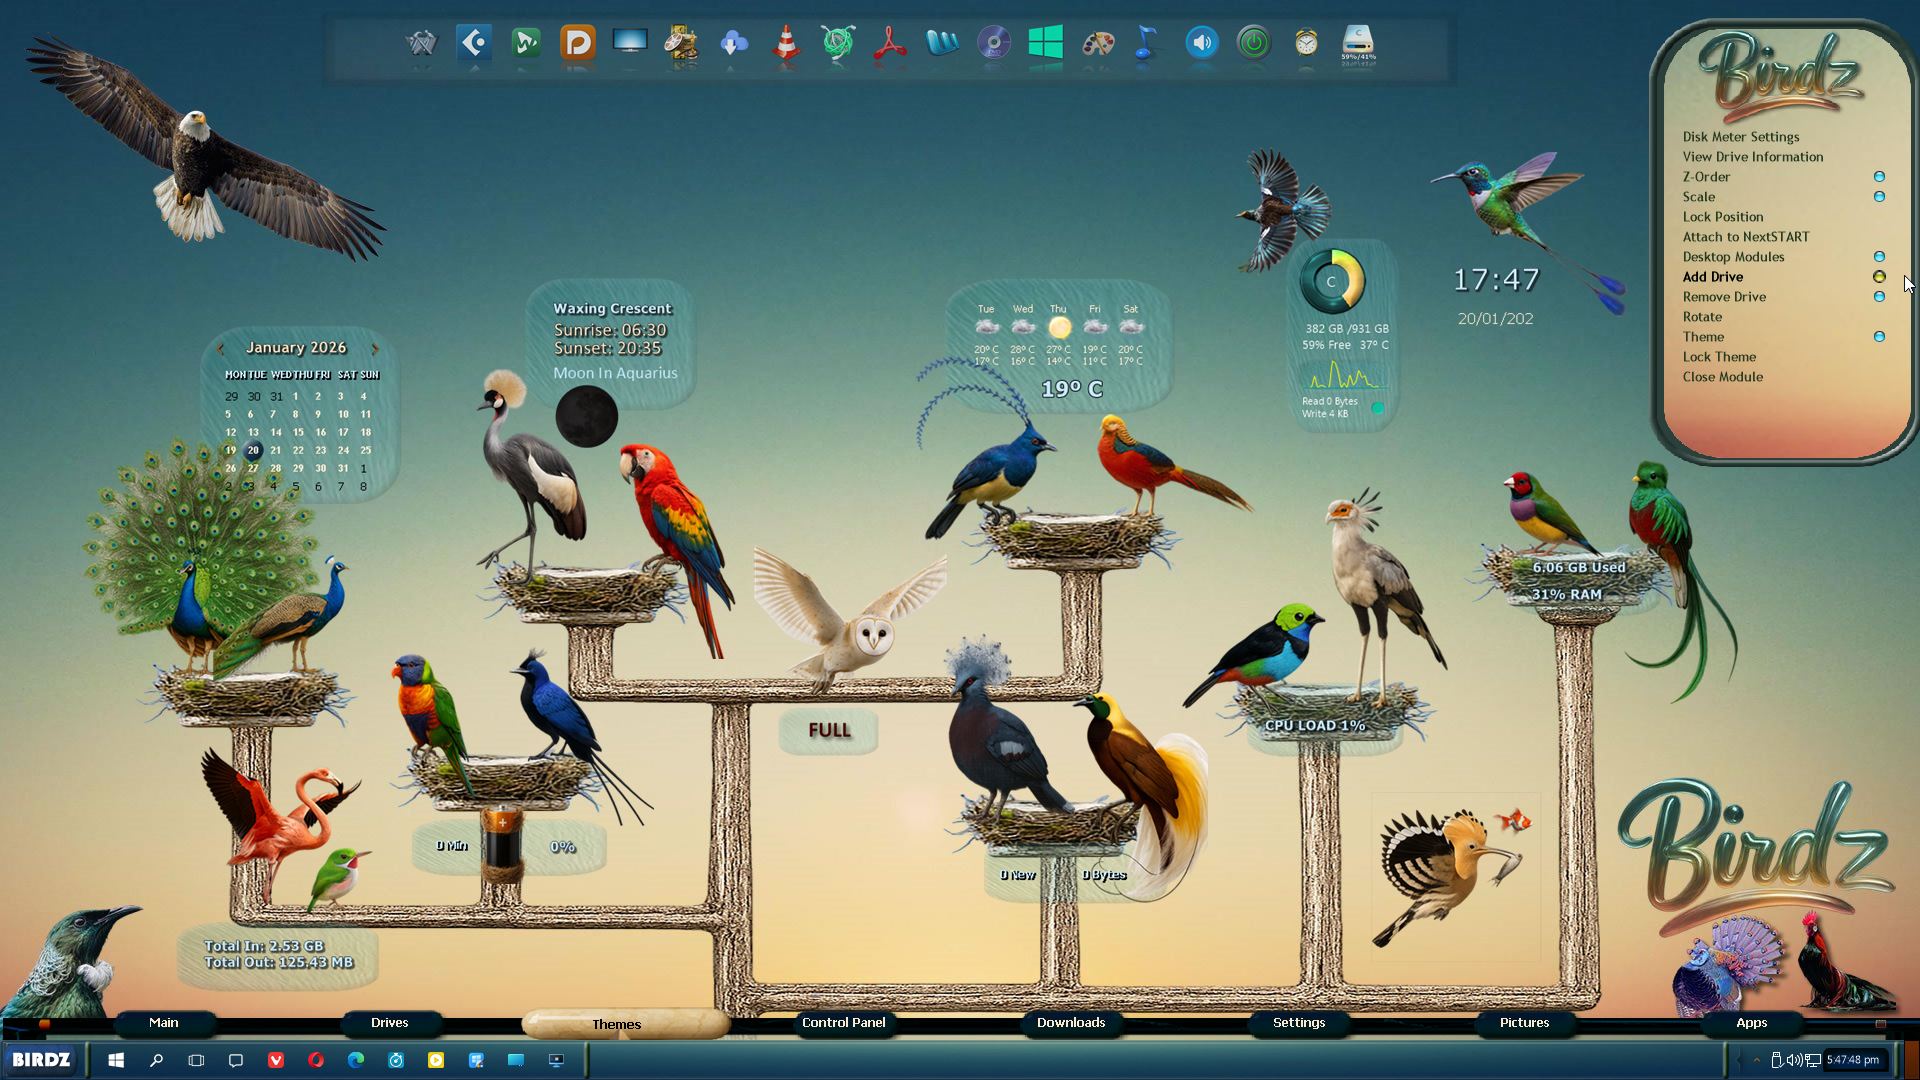The image size is (1920, 1080).
Task: Click the BIRDZ start button
Action: pyautogui.click(x=41, y=1060)
